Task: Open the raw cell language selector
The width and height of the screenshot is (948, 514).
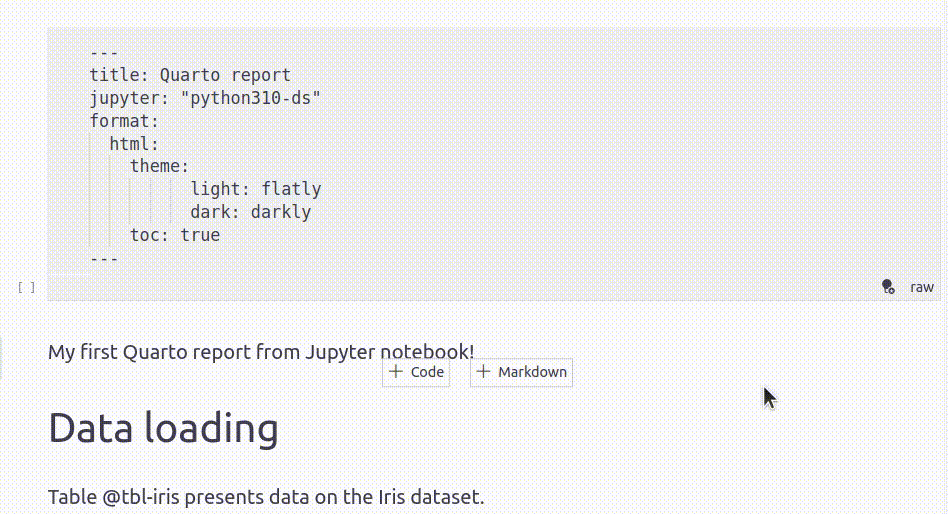Action: (x=922, y=287)
